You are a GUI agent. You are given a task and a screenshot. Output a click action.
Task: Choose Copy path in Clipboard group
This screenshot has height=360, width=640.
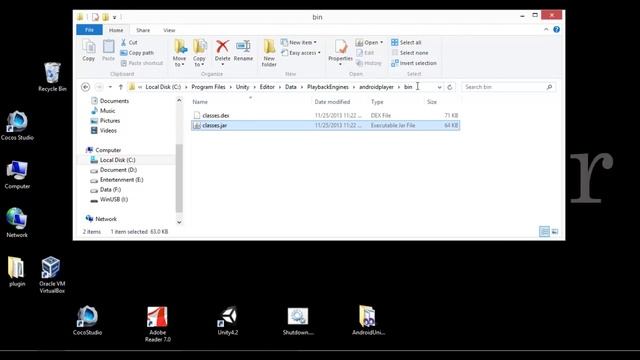click(137, 53)
